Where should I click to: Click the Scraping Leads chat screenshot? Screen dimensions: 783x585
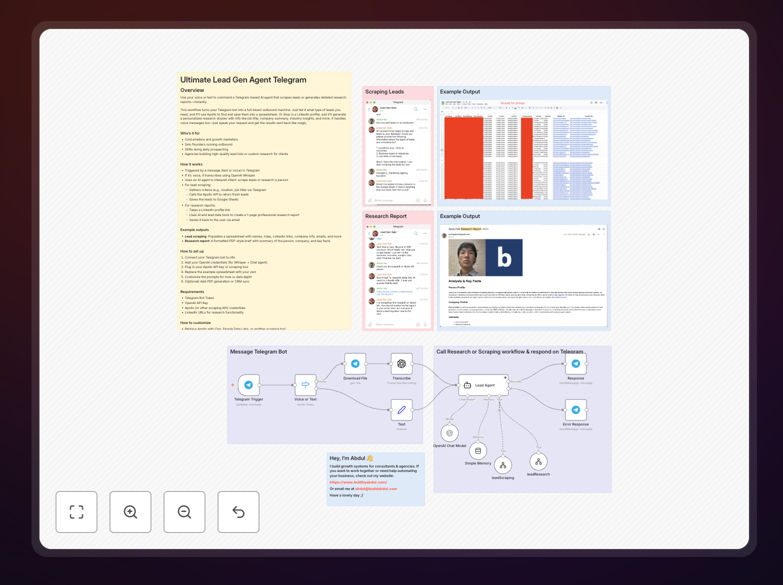397,151
